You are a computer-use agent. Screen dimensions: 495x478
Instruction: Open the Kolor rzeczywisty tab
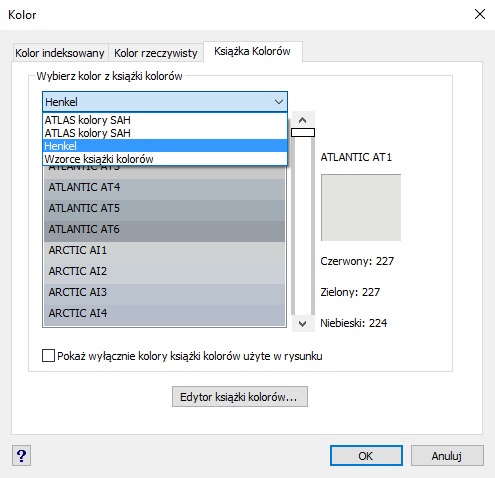[x=156, y=53]
